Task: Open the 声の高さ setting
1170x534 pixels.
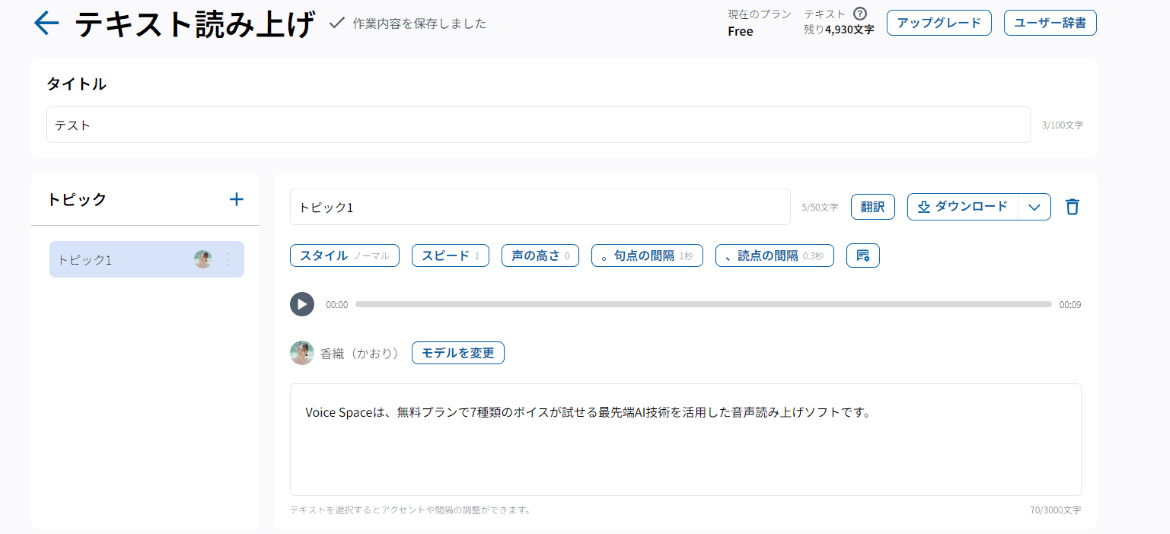Action: click(x=540, y=256)
